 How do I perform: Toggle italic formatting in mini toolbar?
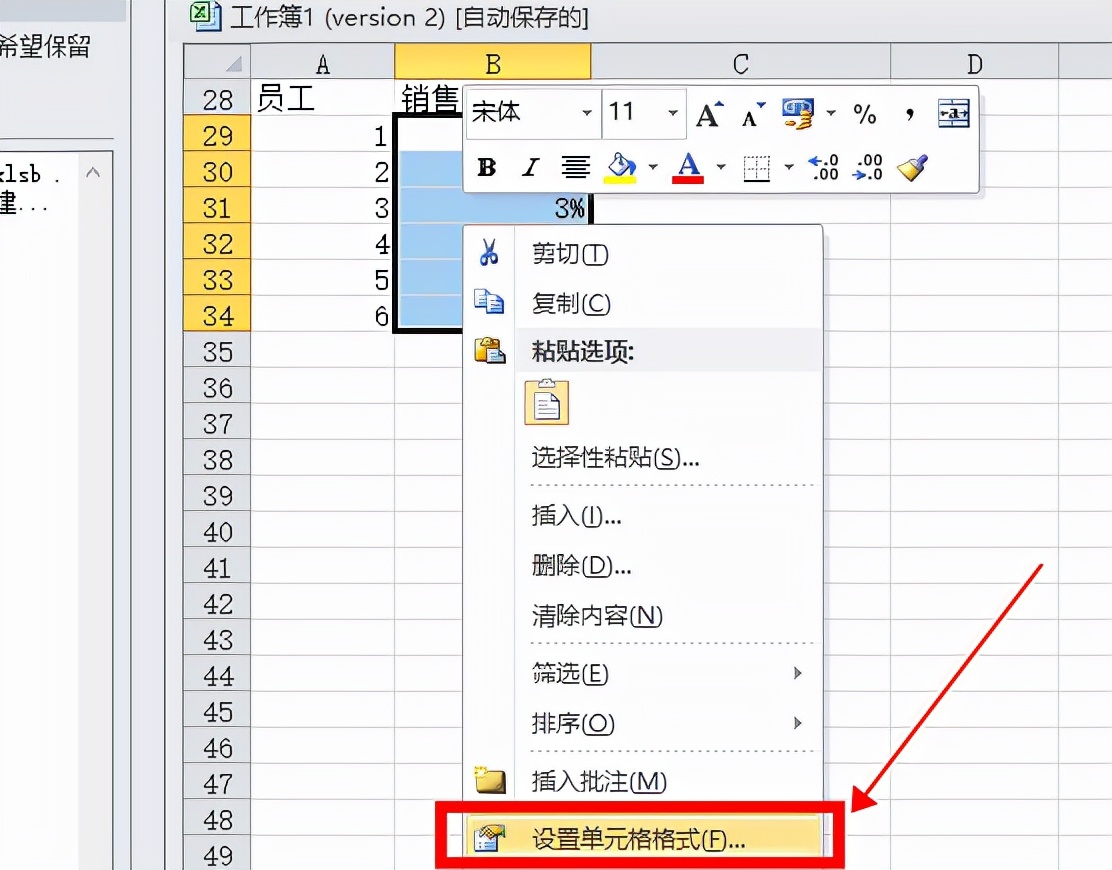point(530,168)
